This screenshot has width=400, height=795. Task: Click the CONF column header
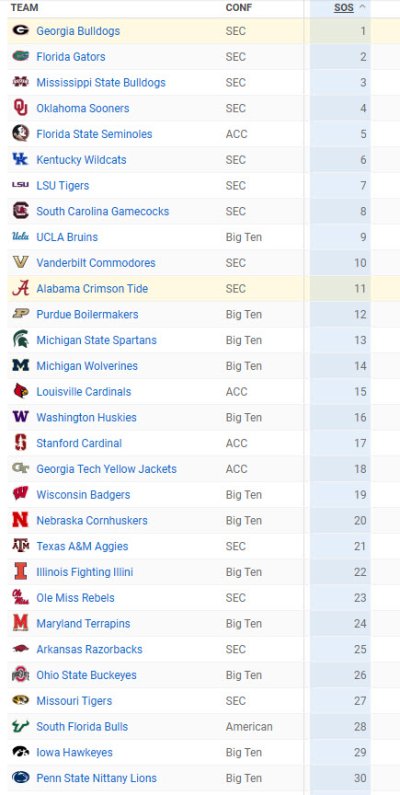coord(239,8)
